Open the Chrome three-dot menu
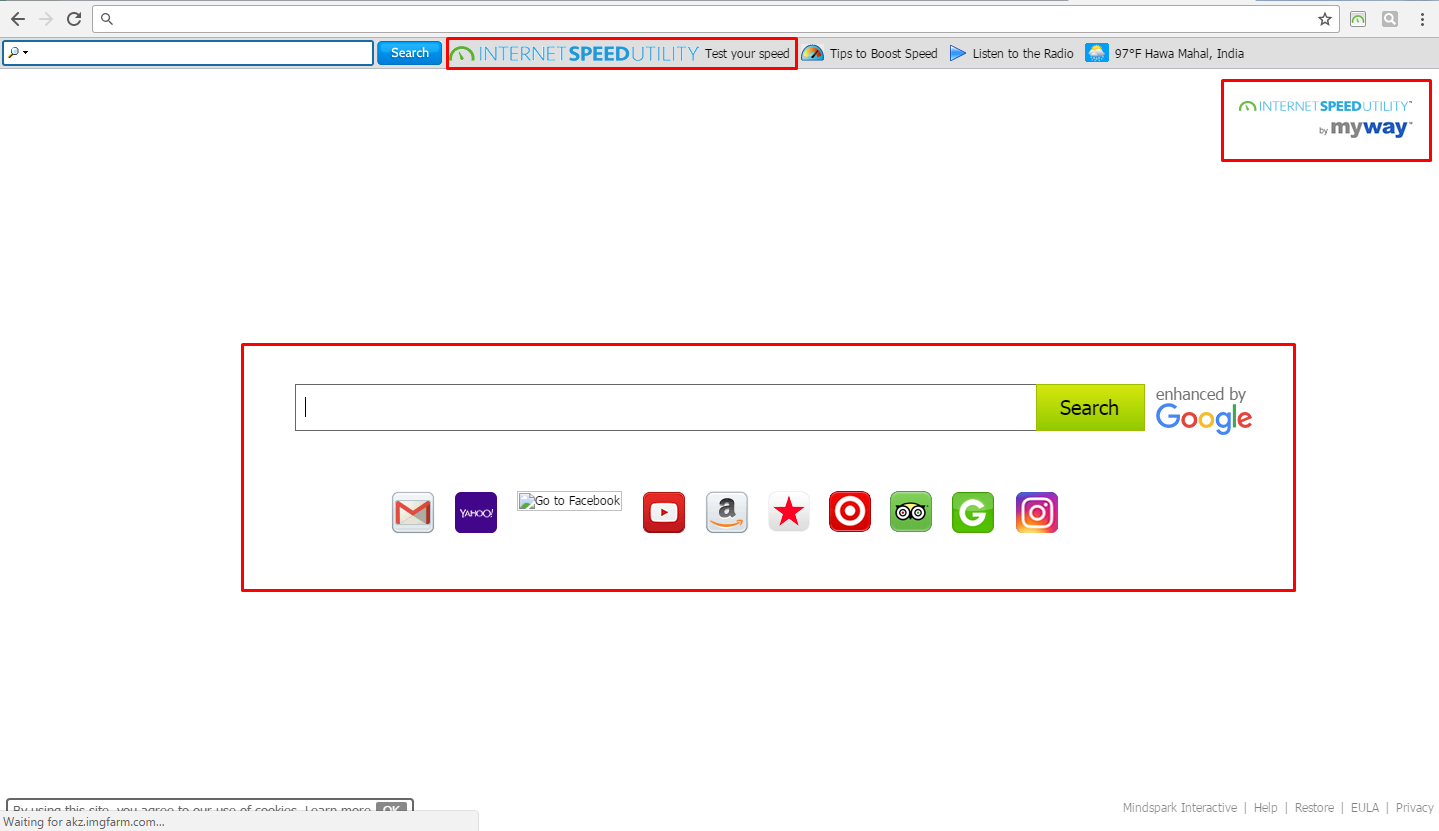 [x=1422, y=19]
